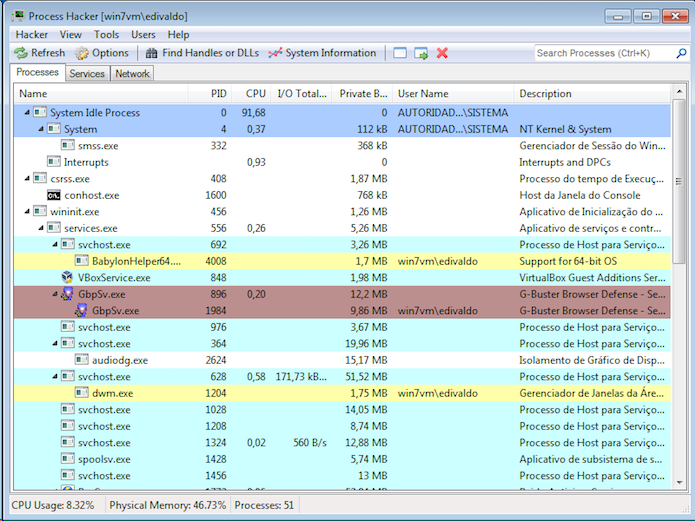Click the red X terminate icon

tap(442, 53)
